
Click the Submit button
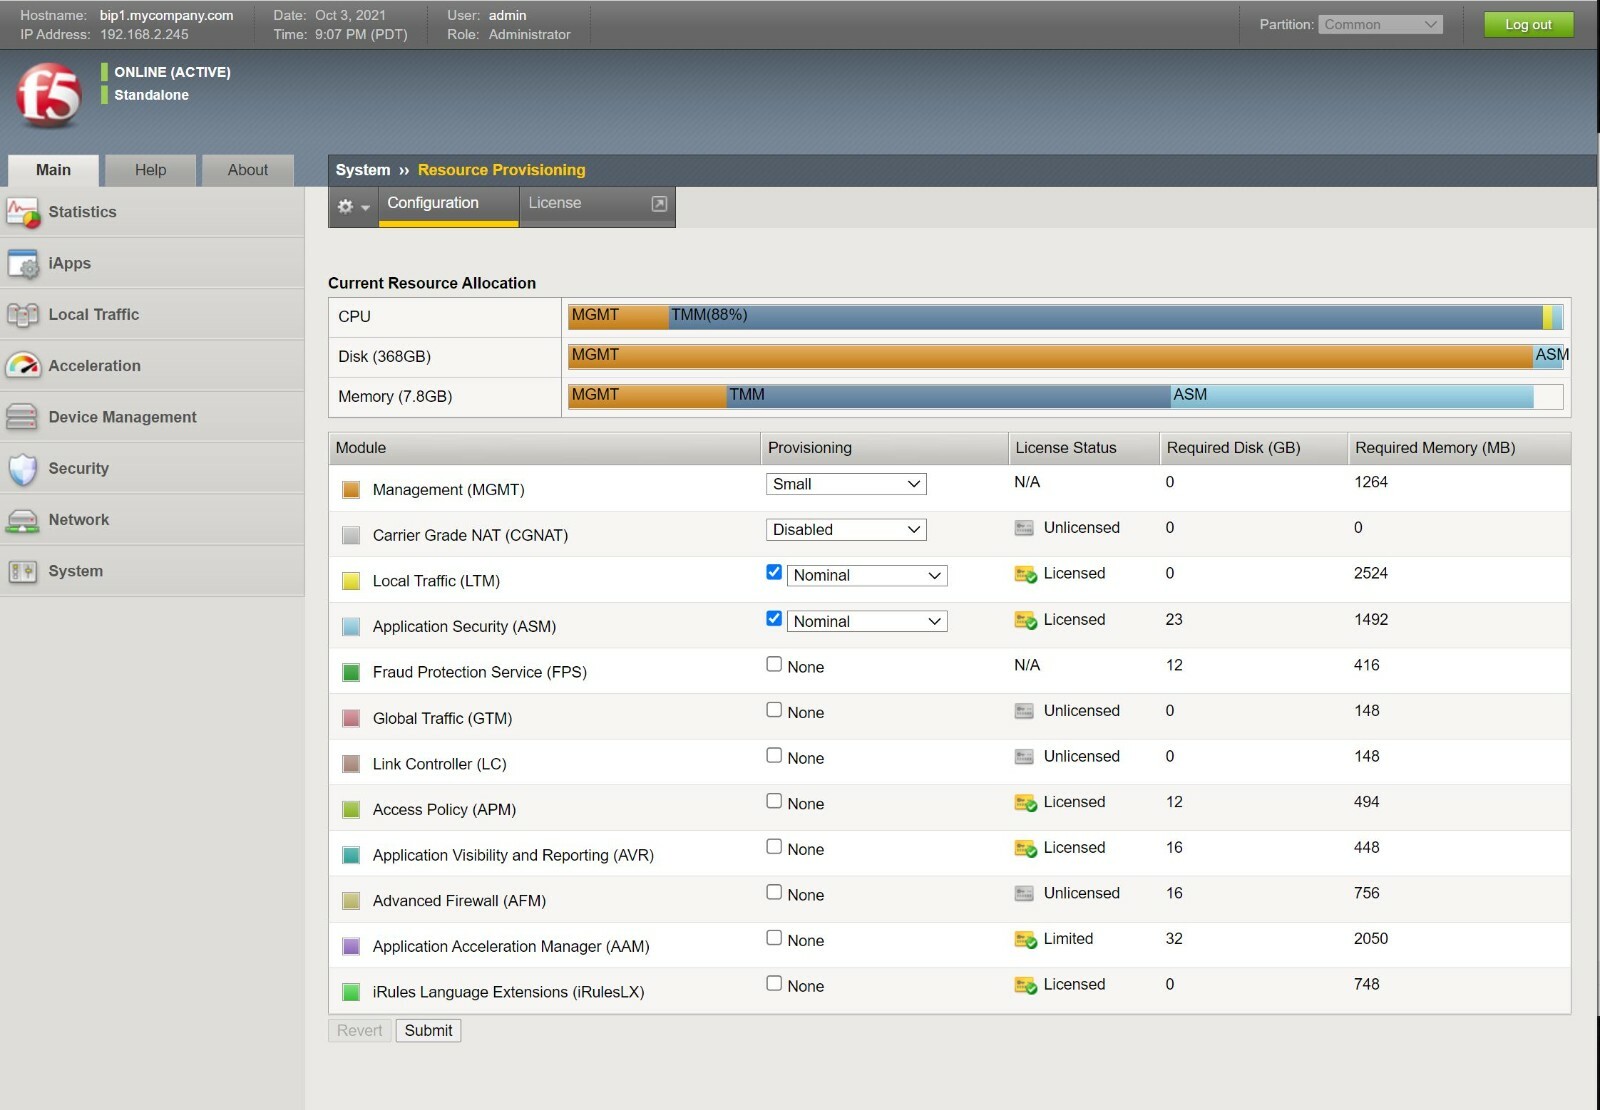coord(428,1031)
